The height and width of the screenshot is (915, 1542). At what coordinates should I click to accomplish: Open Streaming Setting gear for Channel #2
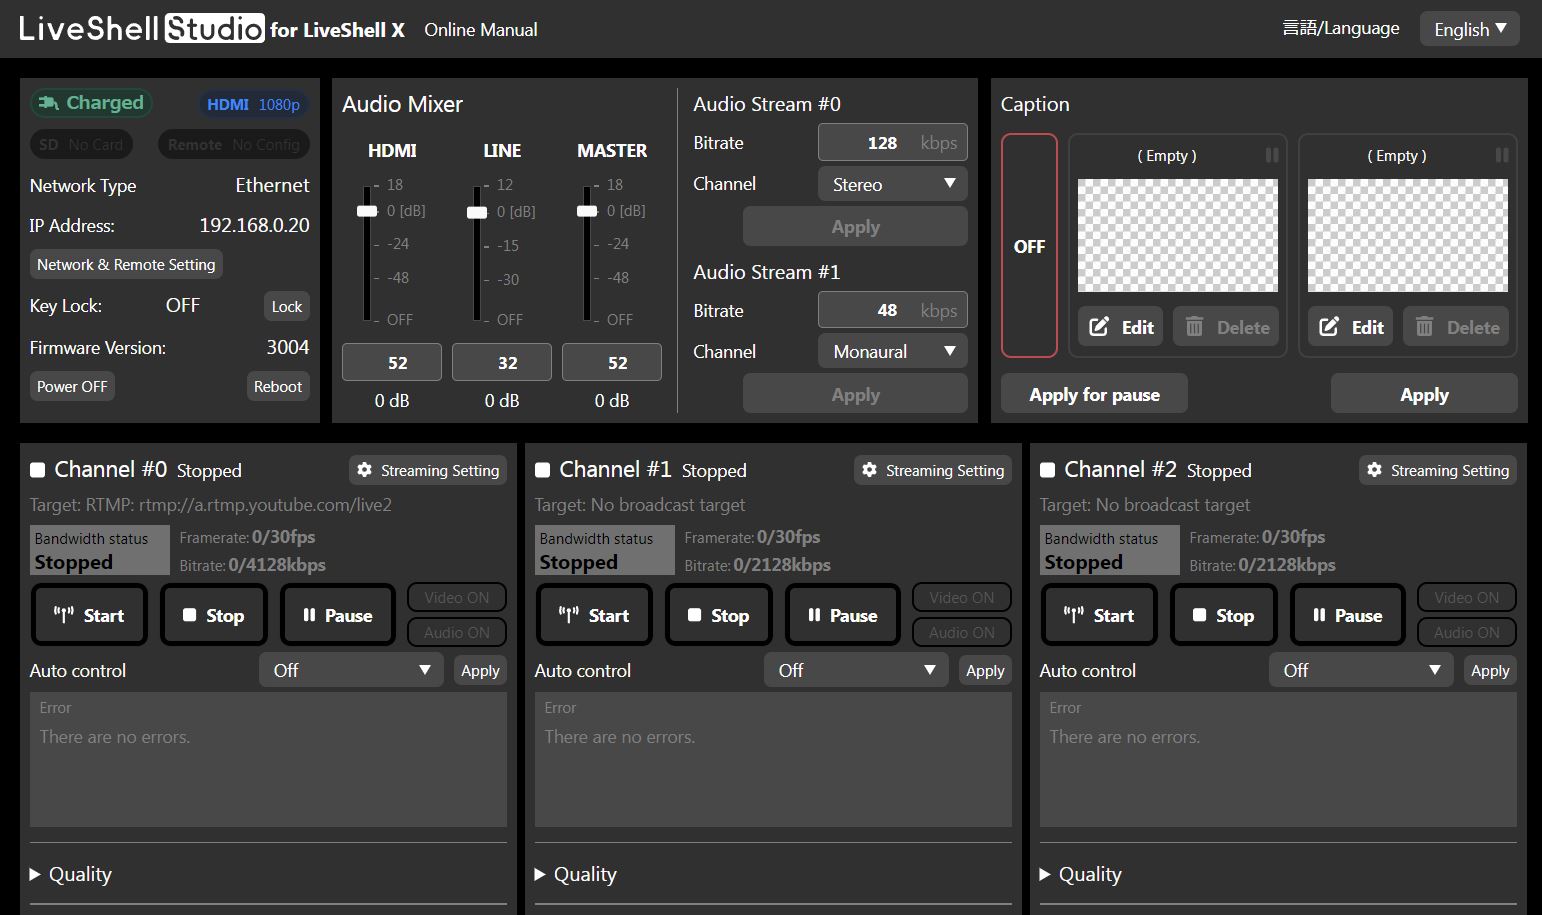[1375, 470]
